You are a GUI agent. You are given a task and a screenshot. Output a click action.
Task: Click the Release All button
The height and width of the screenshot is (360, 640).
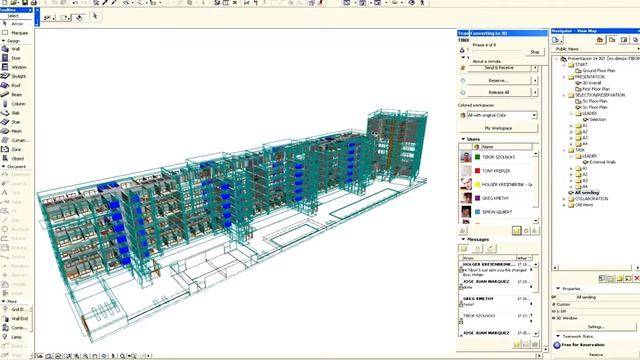[x=499, y=92]
